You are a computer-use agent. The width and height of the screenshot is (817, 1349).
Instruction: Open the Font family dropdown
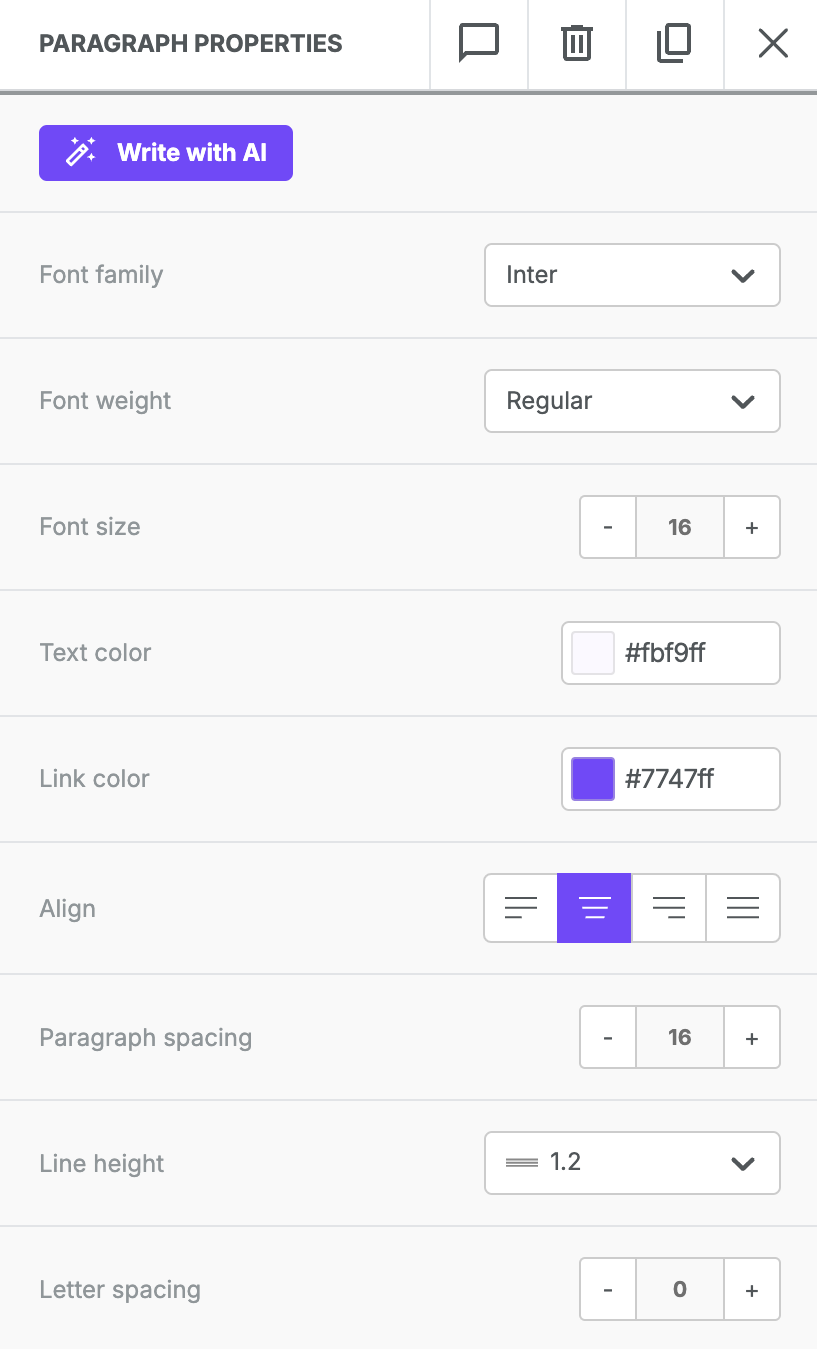pyautogui.click(x=632, y=275)
